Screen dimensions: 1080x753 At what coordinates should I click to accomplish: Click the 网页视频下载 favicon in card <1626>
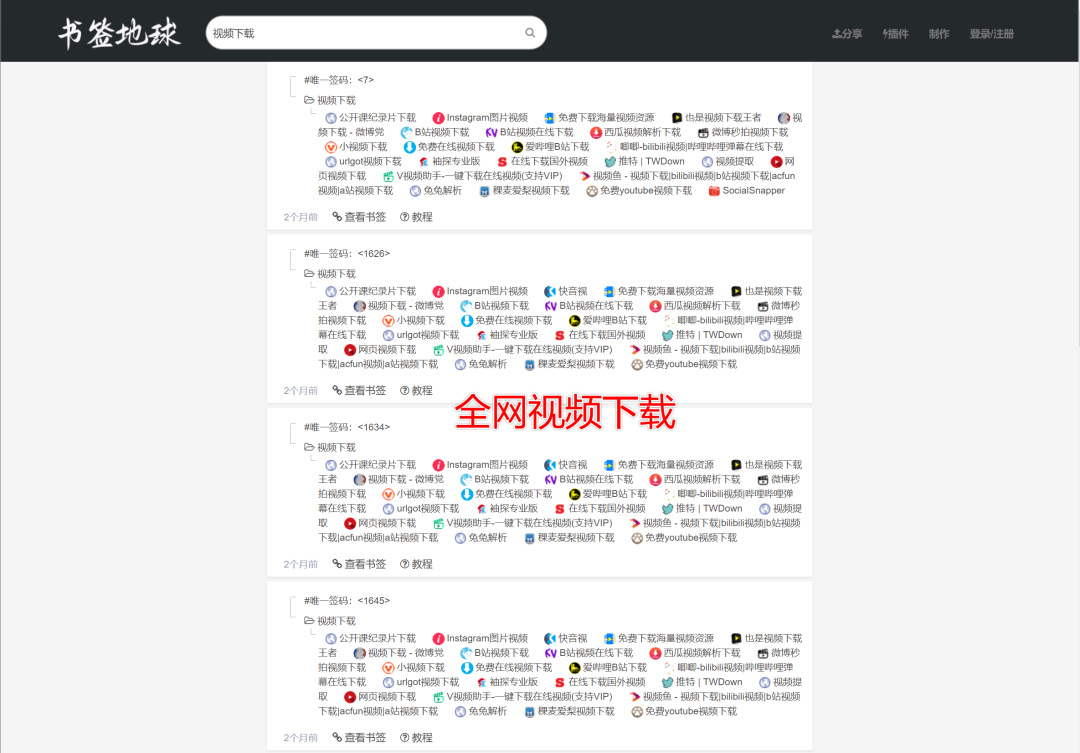350,350
